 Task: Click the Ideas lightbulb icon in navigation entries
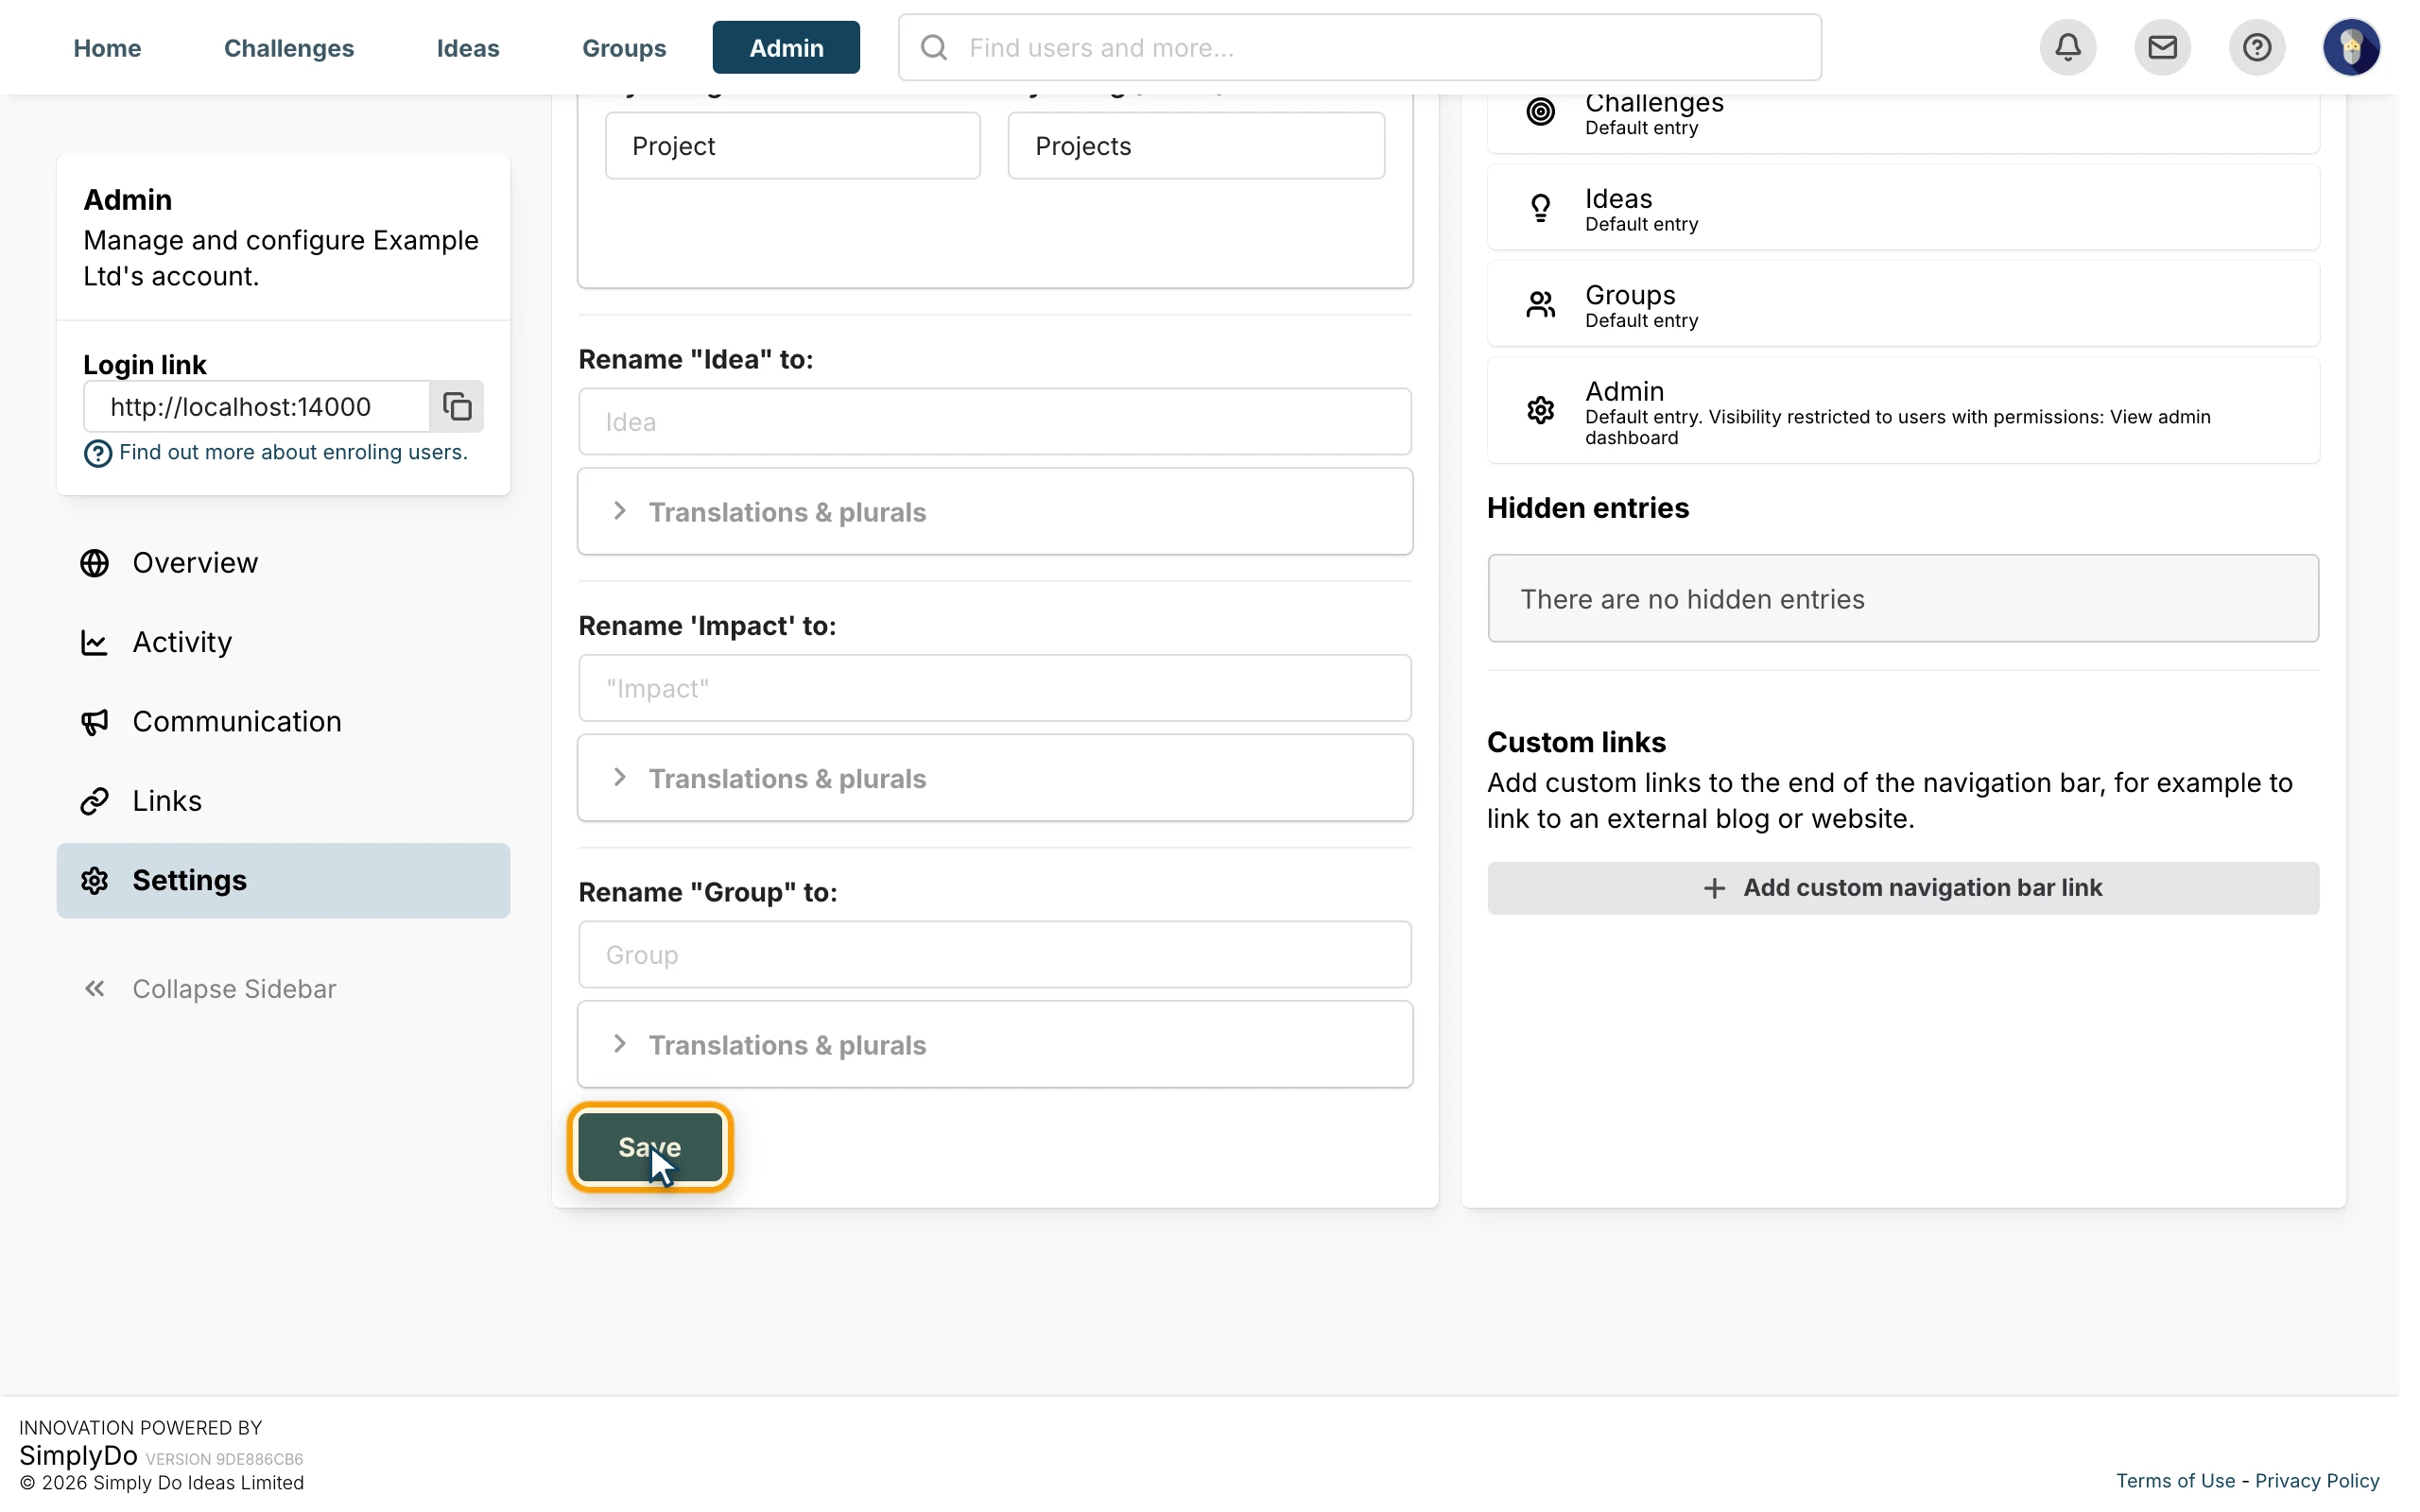[x=1540, y=208]
